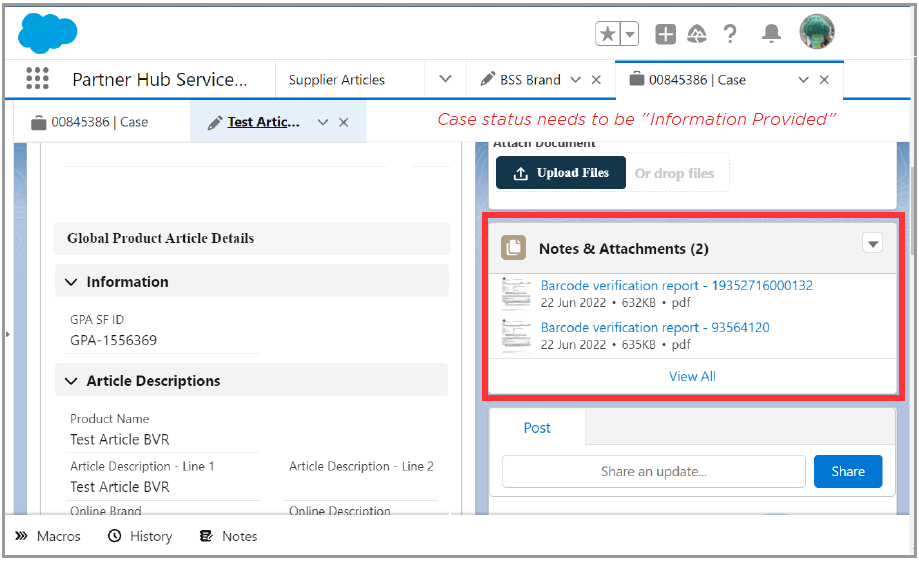Open the Help question mark

(730, 34)
